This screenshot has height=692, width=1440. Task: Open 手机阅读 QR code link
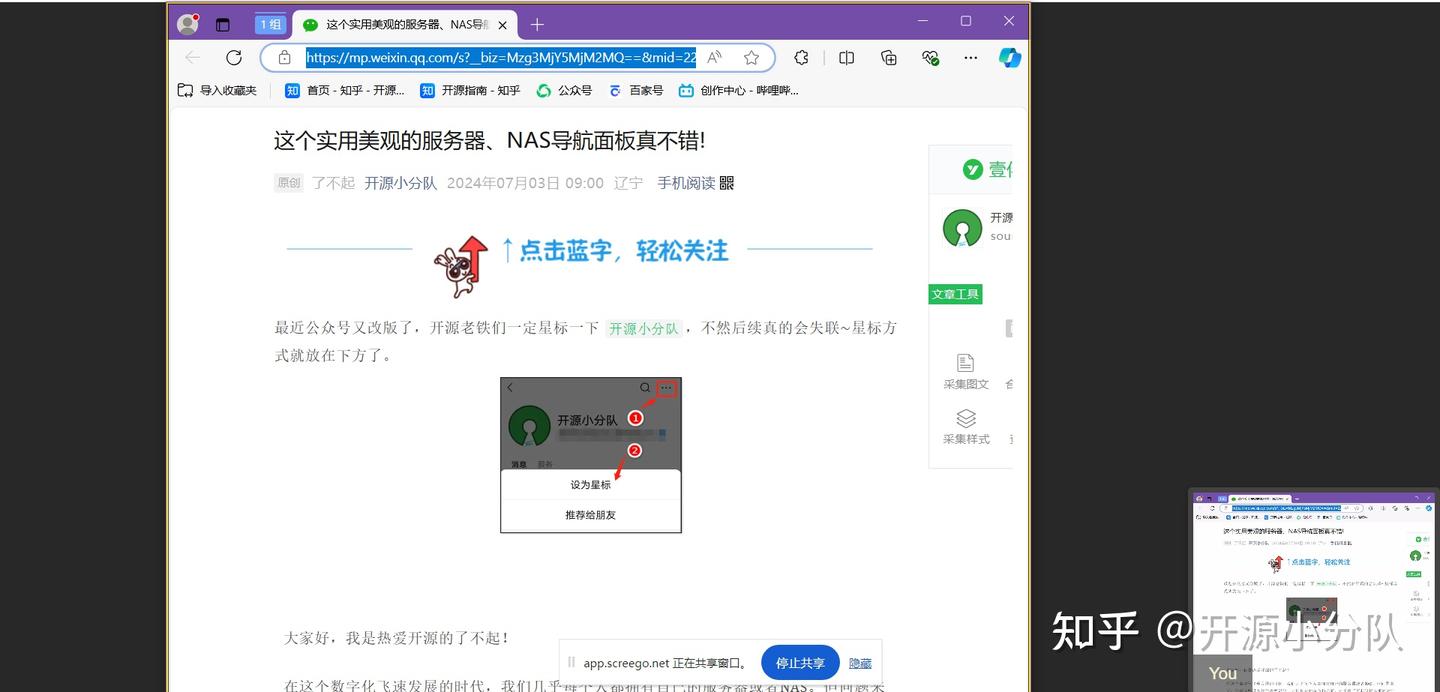click(695, 183)
